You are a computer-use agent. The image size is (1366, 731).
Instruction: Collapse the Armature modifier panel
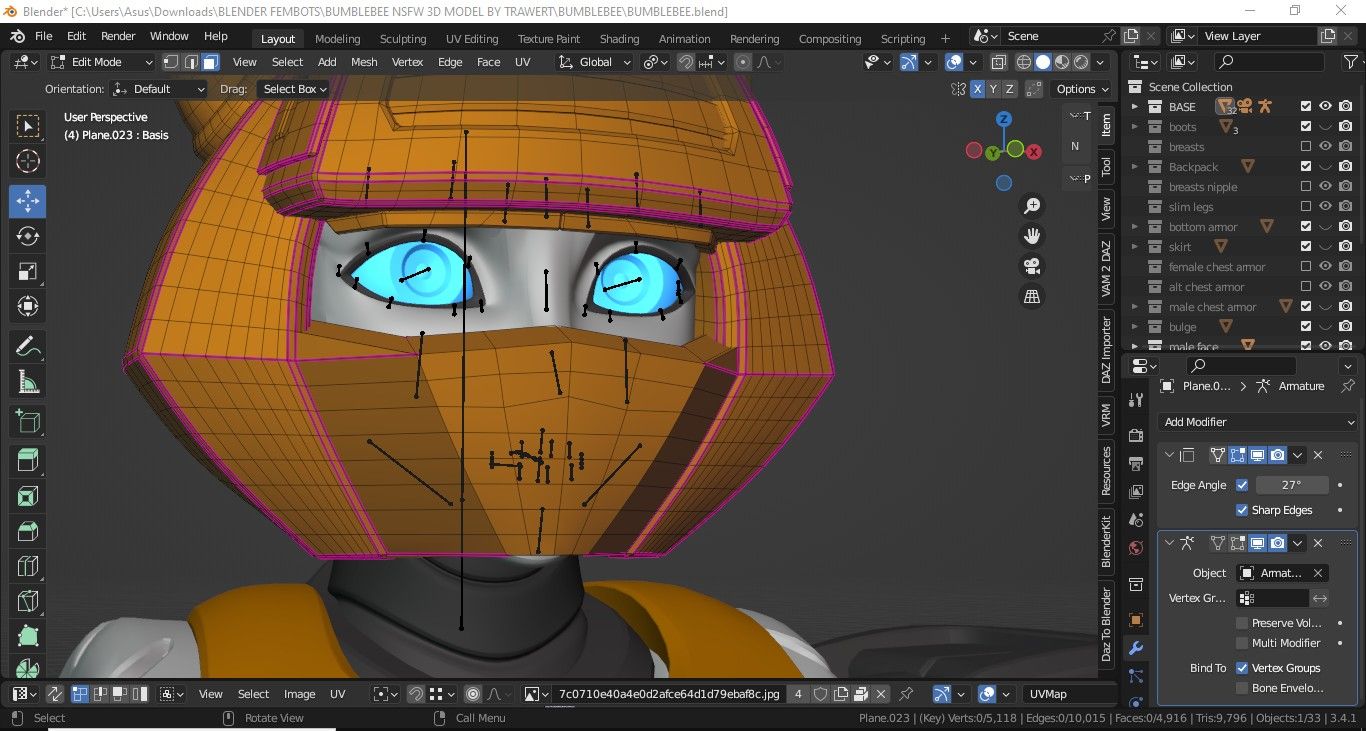click(1170, 543)
